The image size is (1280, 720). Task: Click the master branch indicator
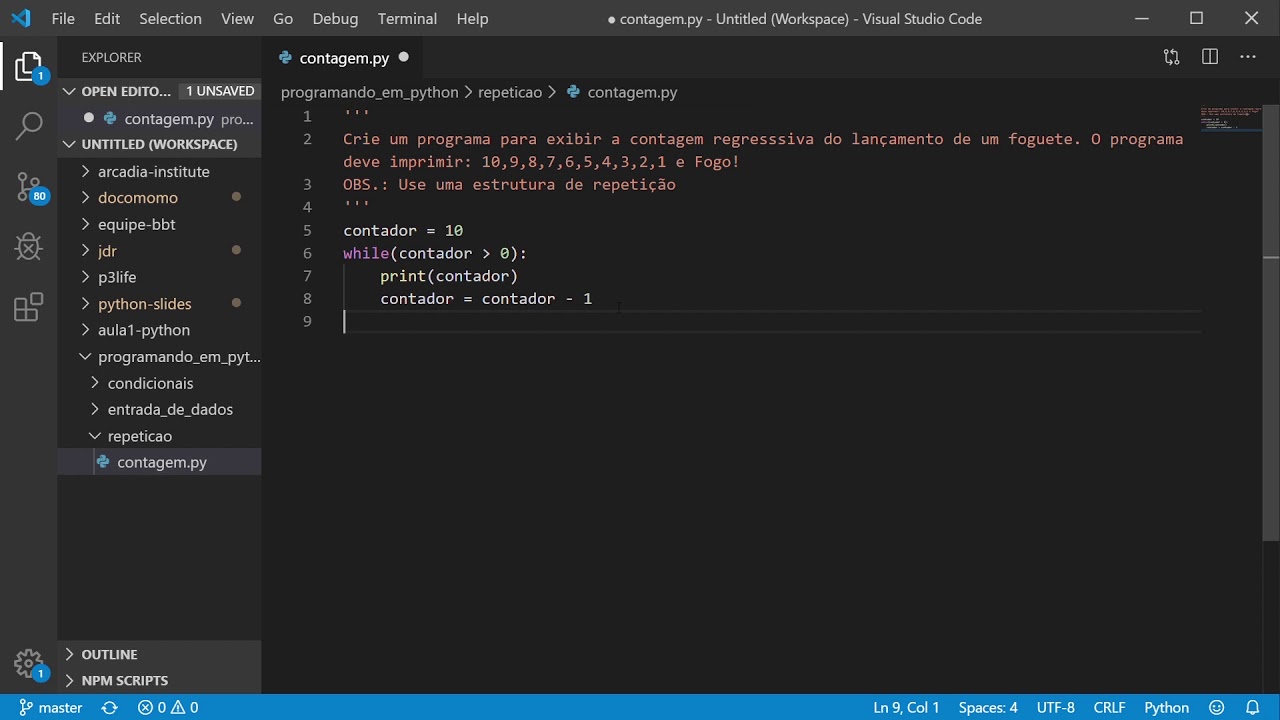click(51, 707)
